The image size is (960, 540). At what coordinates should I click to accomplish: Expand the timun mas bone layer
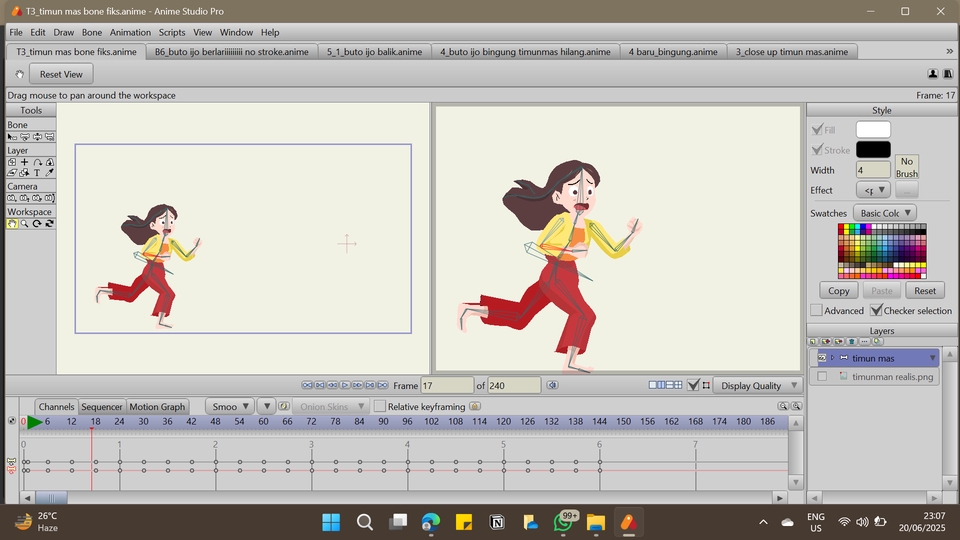(x=832, y=358)
